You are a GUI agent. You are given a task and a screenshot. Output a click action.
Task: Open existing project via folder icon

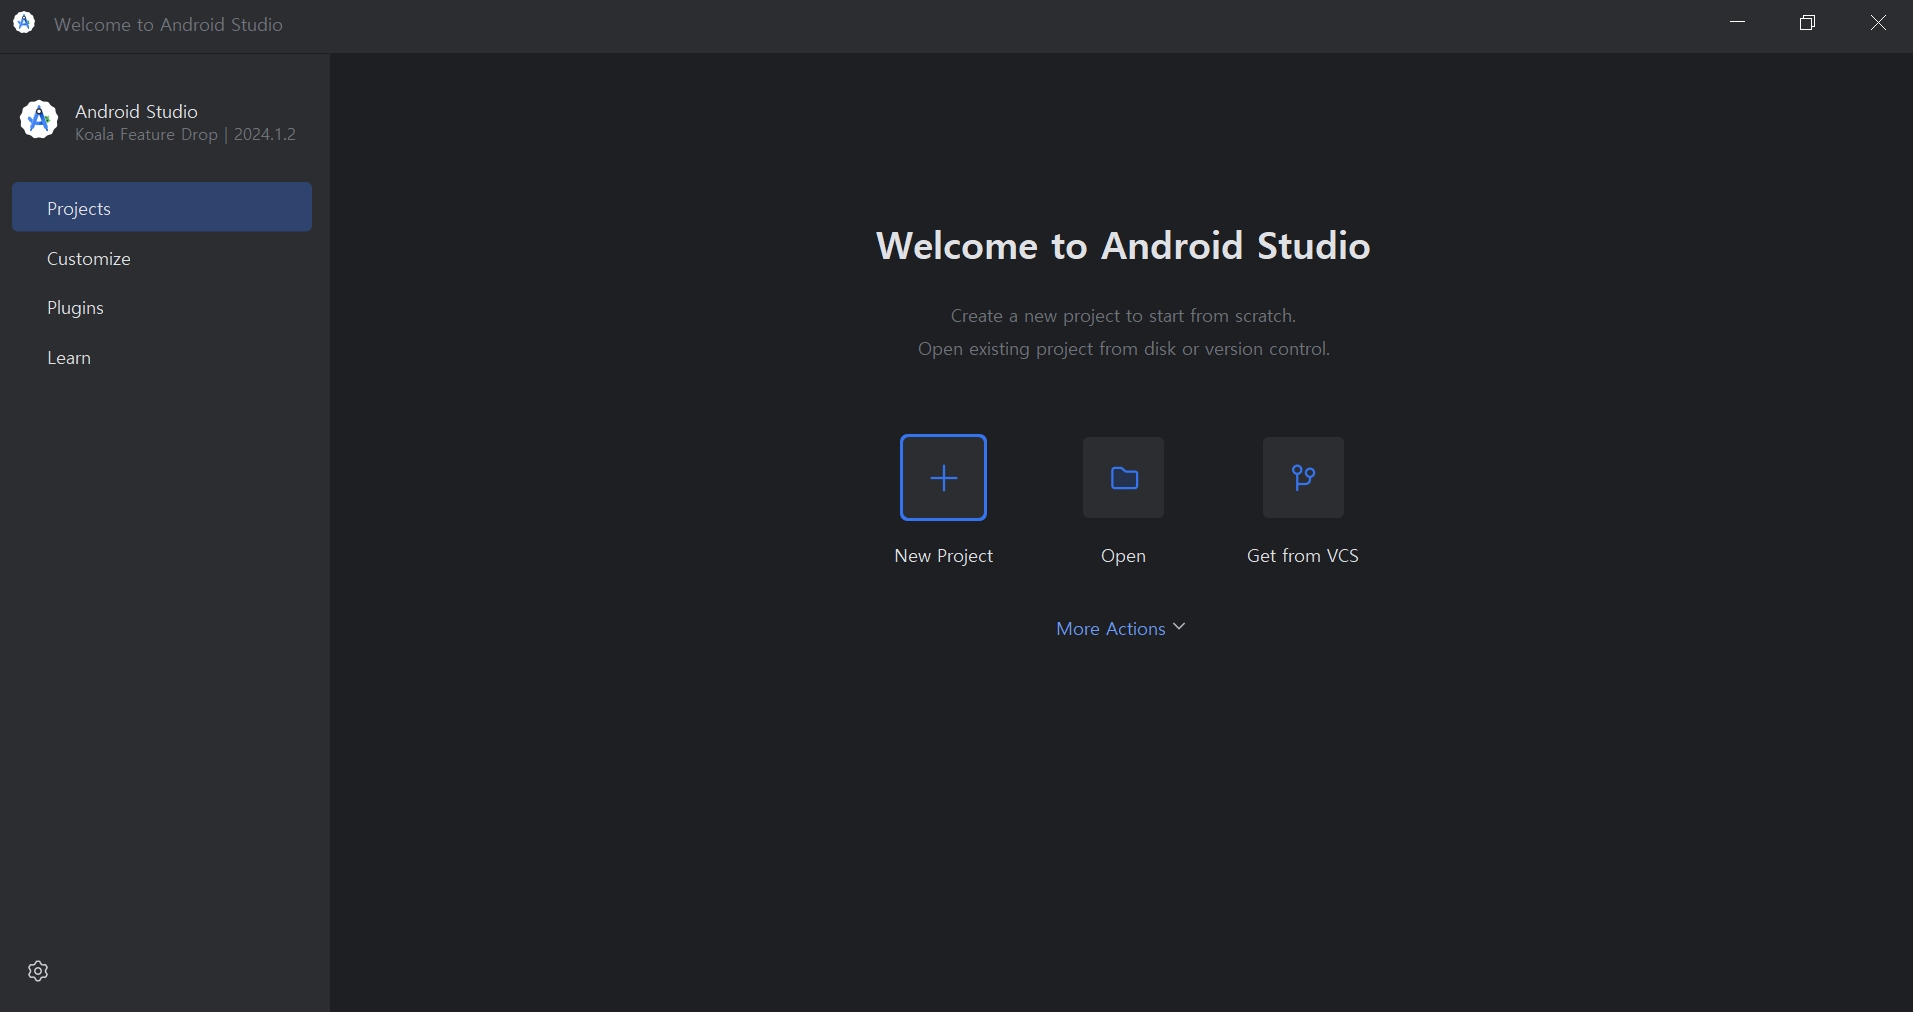tap(1123, 478)
